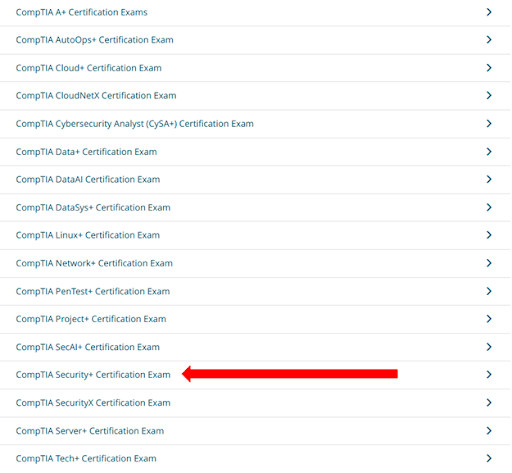Click the Server+ row arrow icon
Image resolution: width=512 pixels, height=473 pixels.
pyautogui.click(x=489, y=431)
